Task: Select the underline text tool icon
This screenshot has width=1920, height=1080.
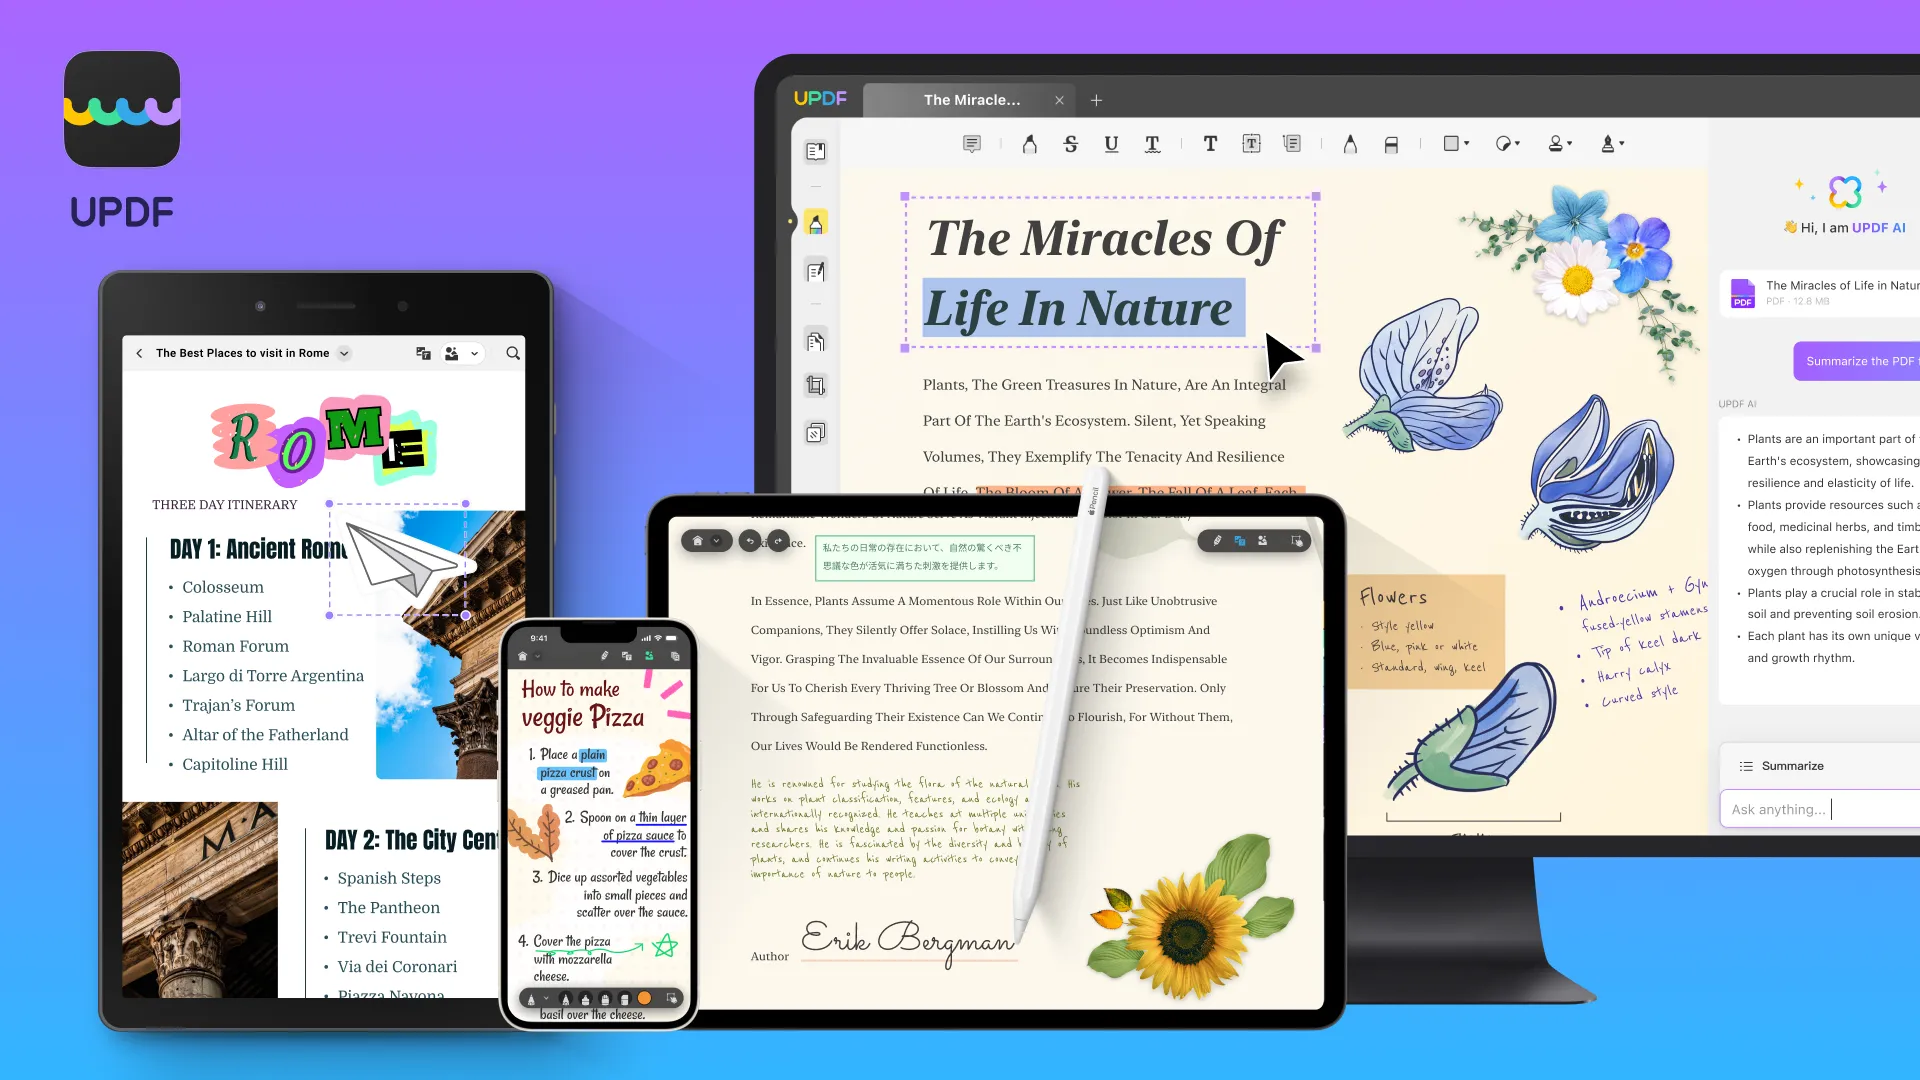Action: [x=1110, y=144]
